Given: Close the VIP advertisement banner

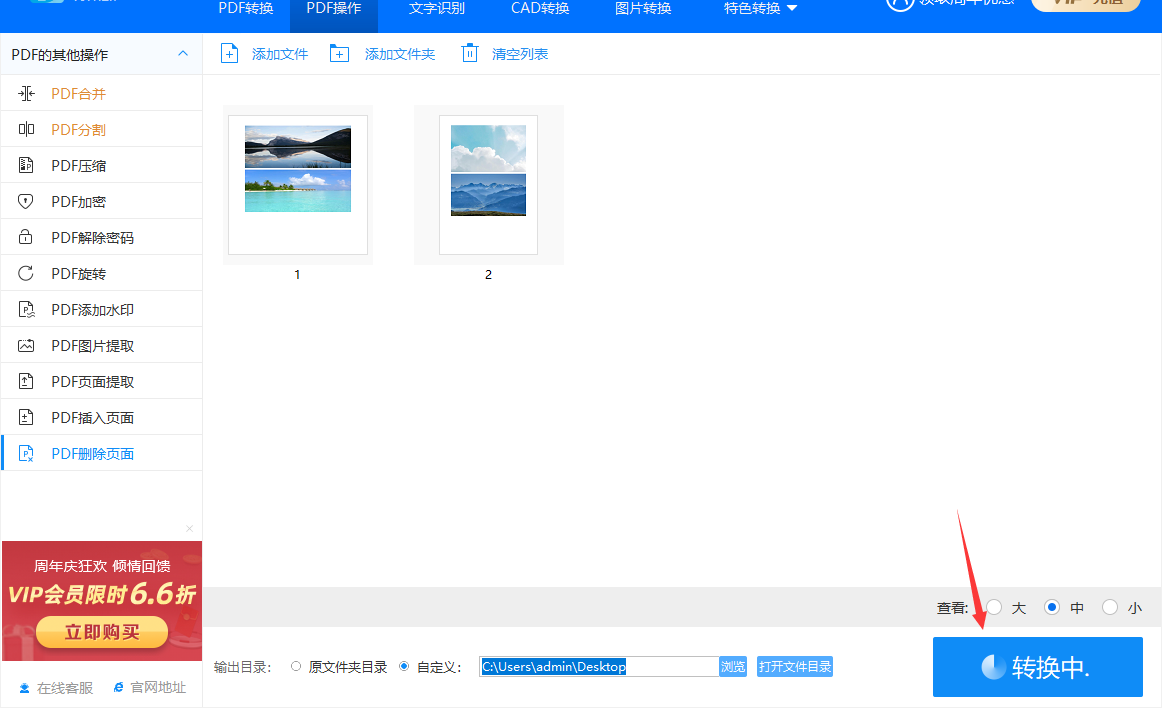Looking at the screenshot, I should pyautogui.click(x=190, y=529).
